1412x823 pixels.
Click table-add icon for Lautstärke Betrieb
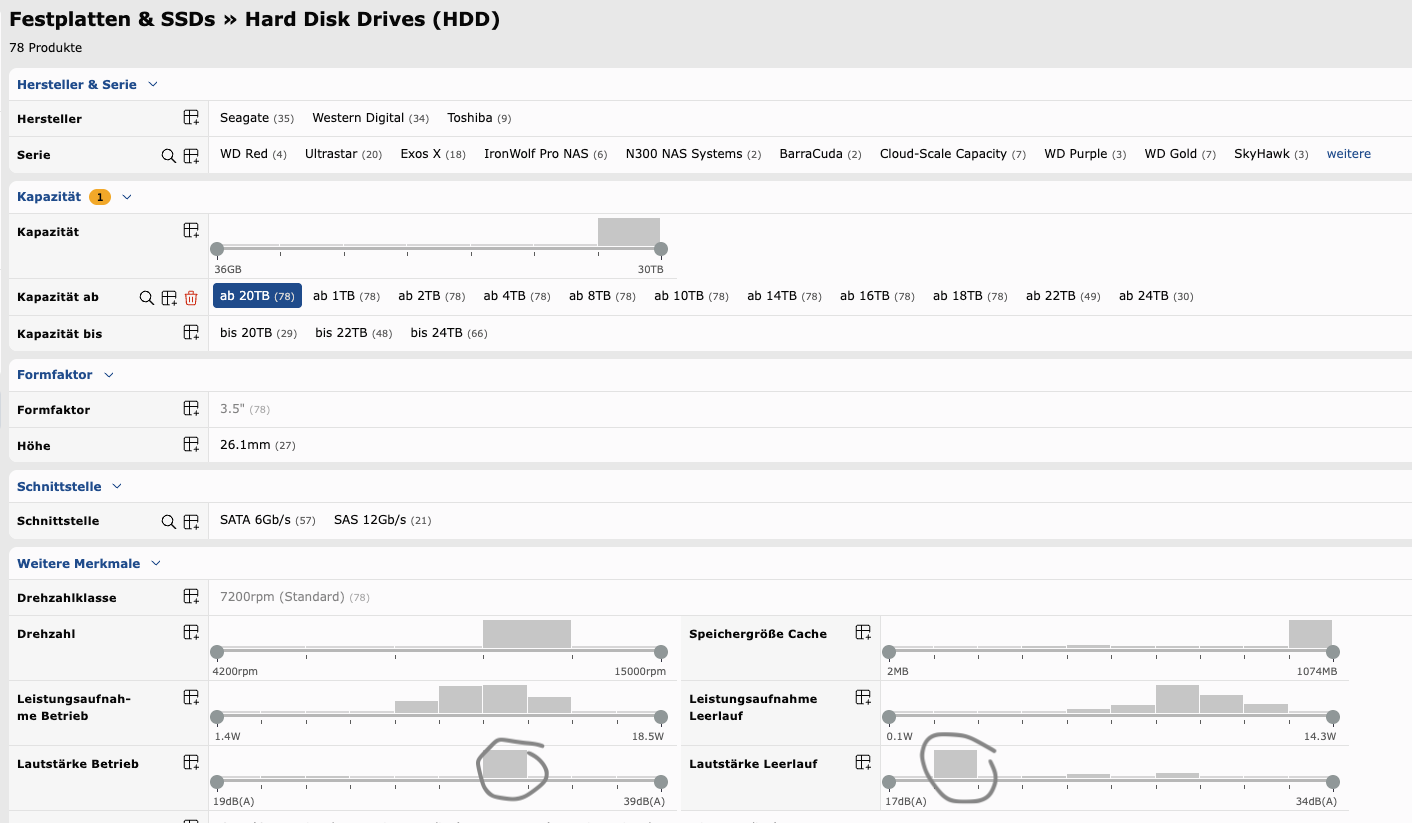click(191, 763)
